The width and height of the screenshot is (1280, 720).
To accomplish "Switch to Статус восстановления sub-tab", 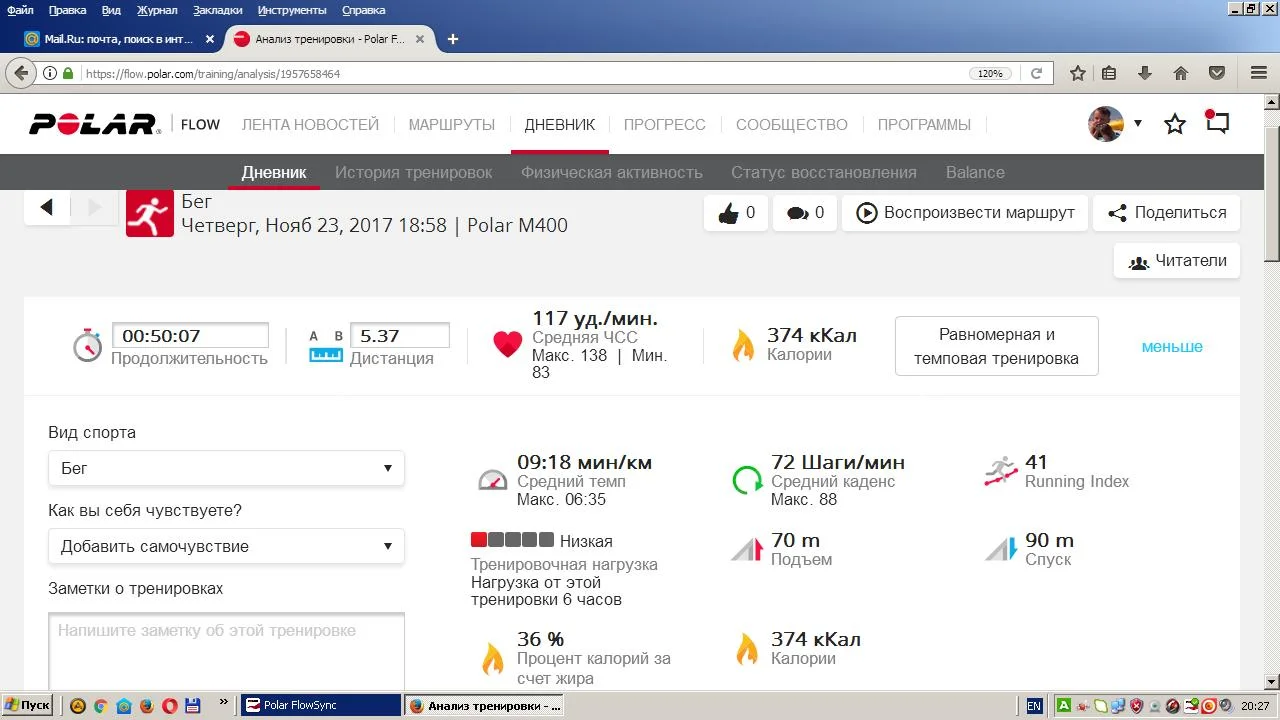I will tap(824, 172).
